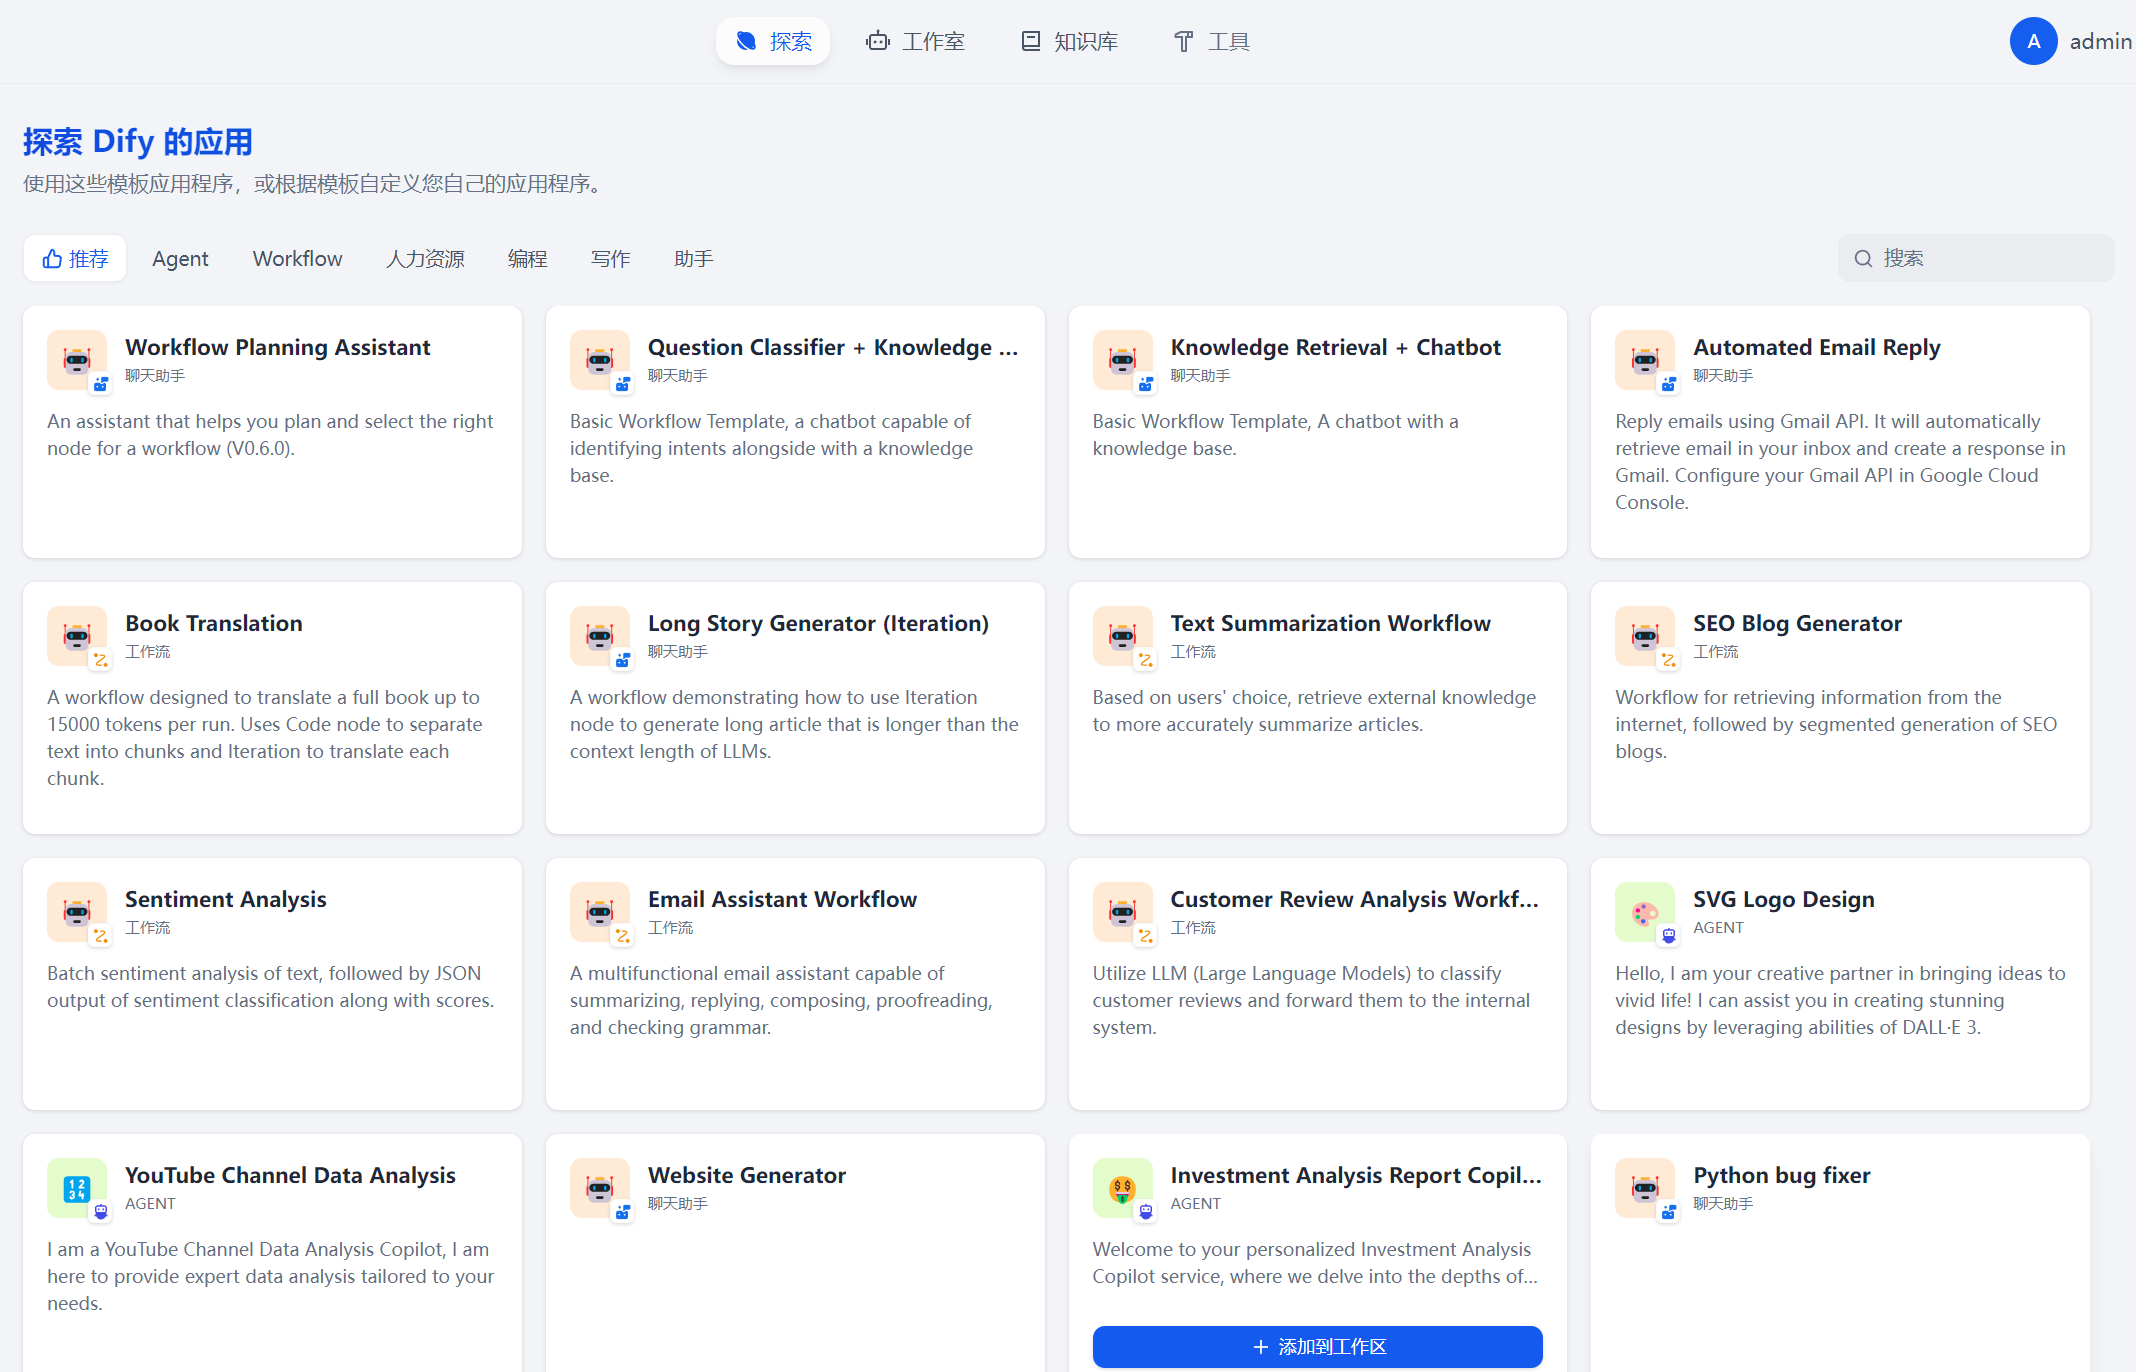
Task: Click the SEO Blog Generator robot icon
Action: (1645, 636)
